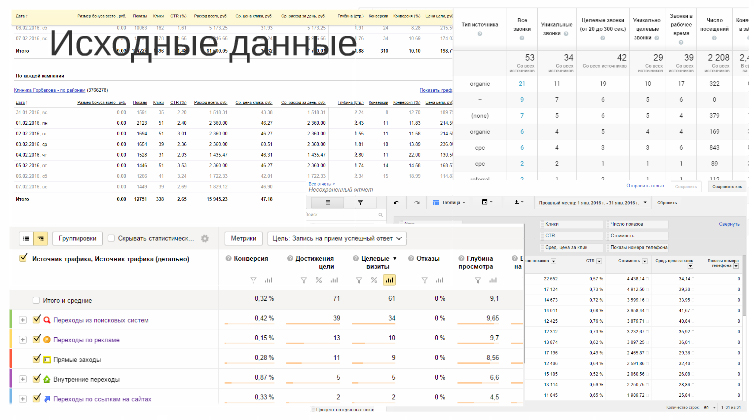The height and width of the screenshot is (420, 754).
Task: Open download dropdown in editor toolbar
Action: click(518, 203)
